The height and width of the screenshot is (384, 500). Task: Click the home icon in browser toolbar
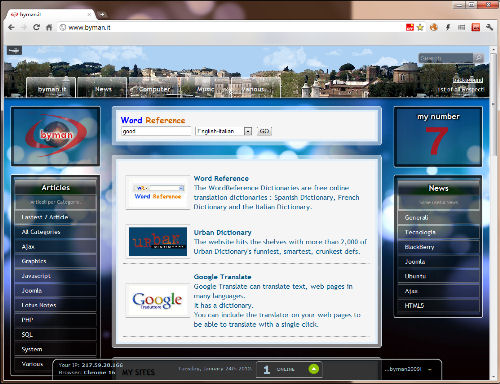pos(49,27)
